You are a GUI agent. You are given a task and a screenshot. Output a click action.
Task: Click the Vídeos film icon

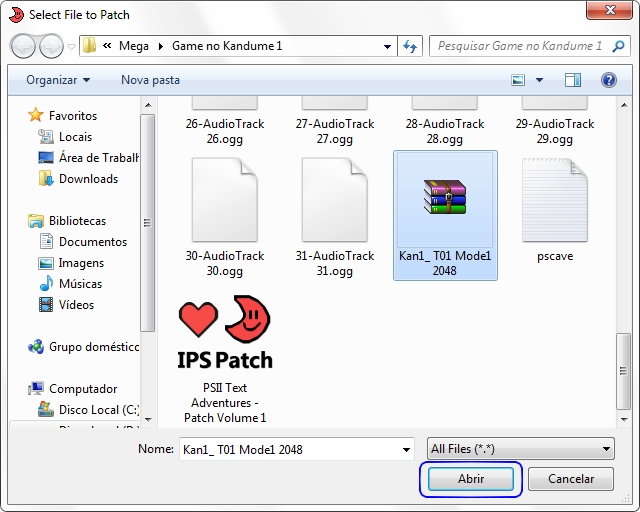click(x=46, y=305)
